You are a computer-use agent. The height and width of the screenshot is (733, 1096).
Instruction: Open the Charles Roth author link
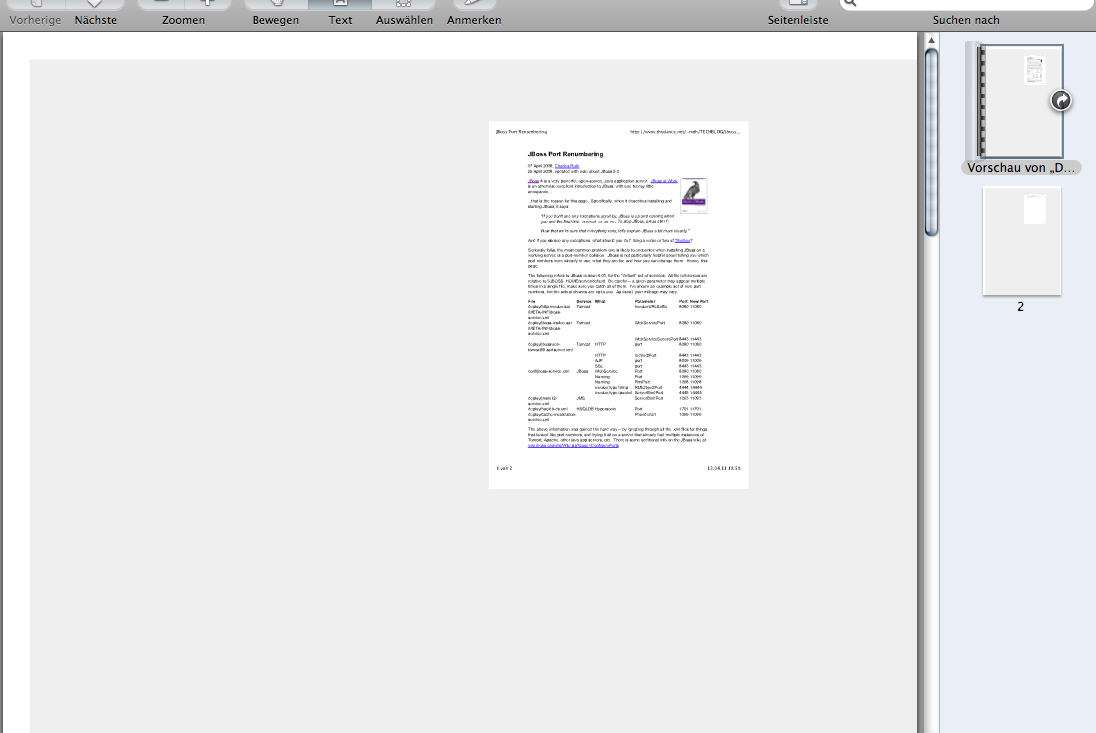pyautogui.click(x=568, y=165)
